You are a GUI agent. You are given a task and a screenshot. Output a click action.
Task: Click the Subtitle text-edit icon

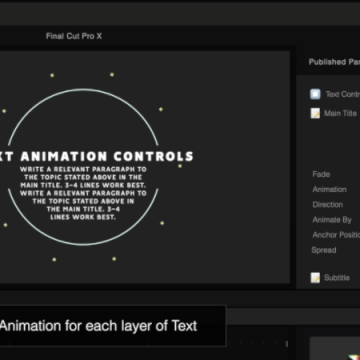pyautogui.click(x=315, y=278)
